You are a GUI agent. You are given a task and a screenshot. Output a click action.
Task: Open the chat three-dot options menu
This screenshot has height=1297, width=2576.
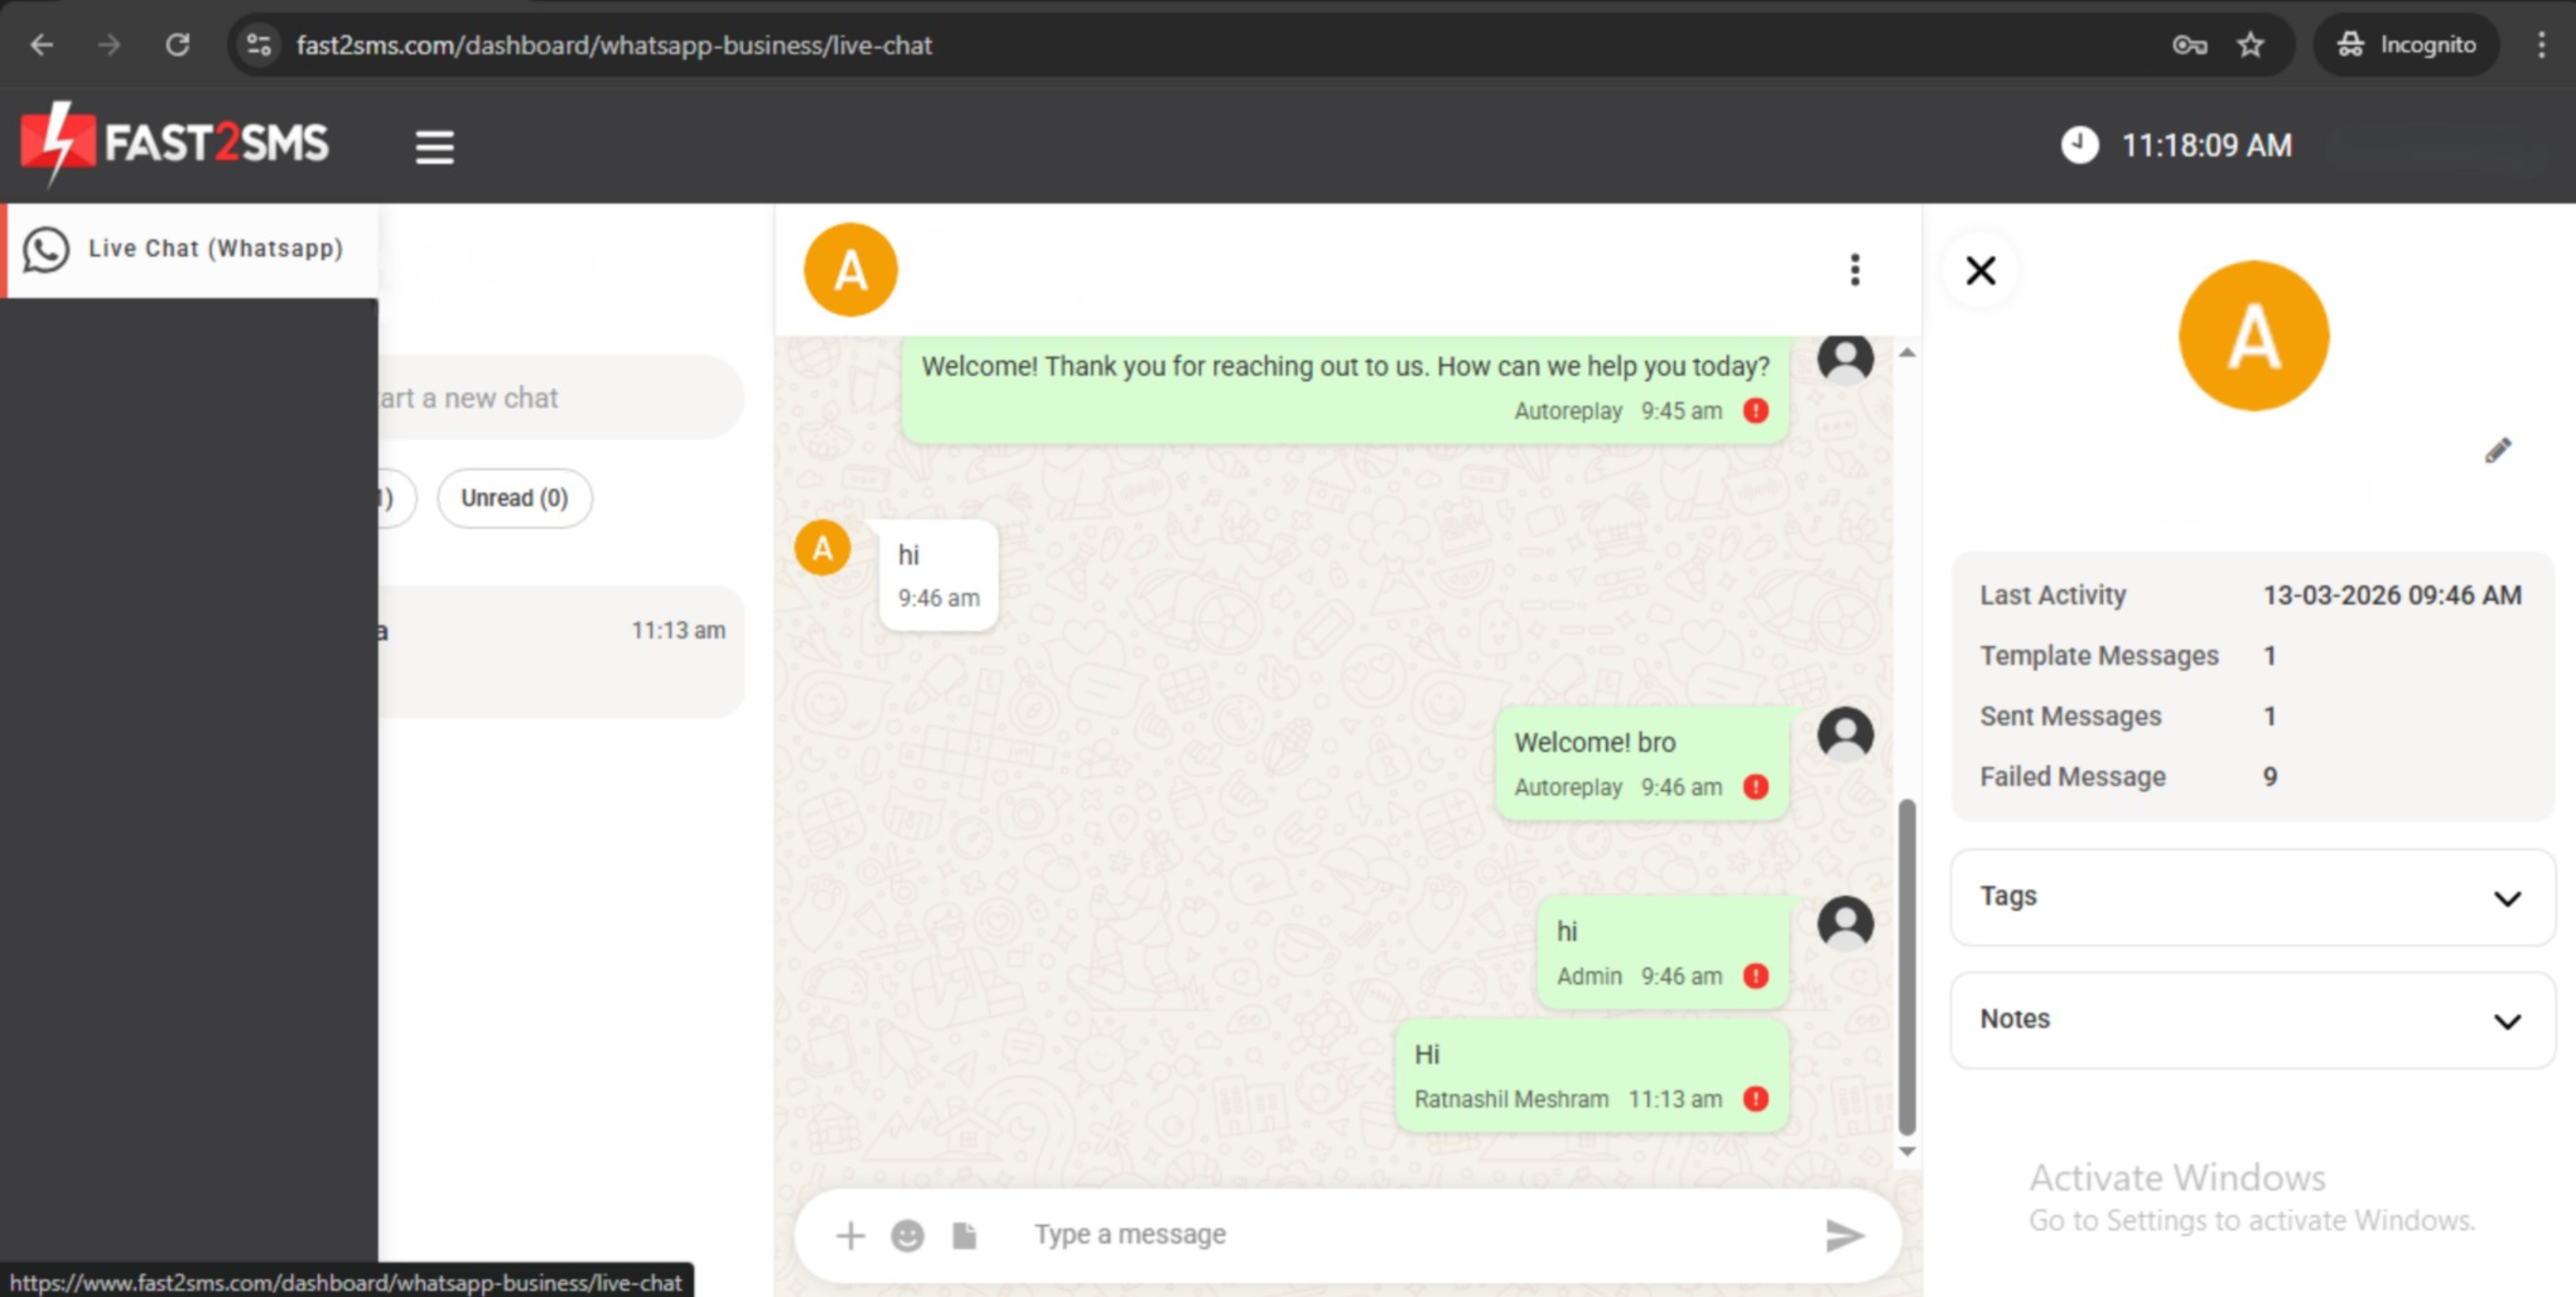point(1854,270)
